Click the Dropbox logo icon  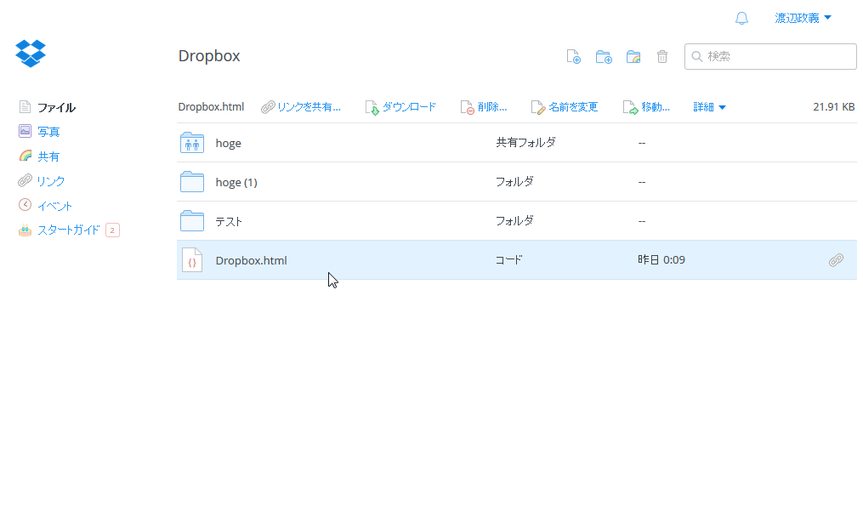pyautogui.click(x=30, y=53)
